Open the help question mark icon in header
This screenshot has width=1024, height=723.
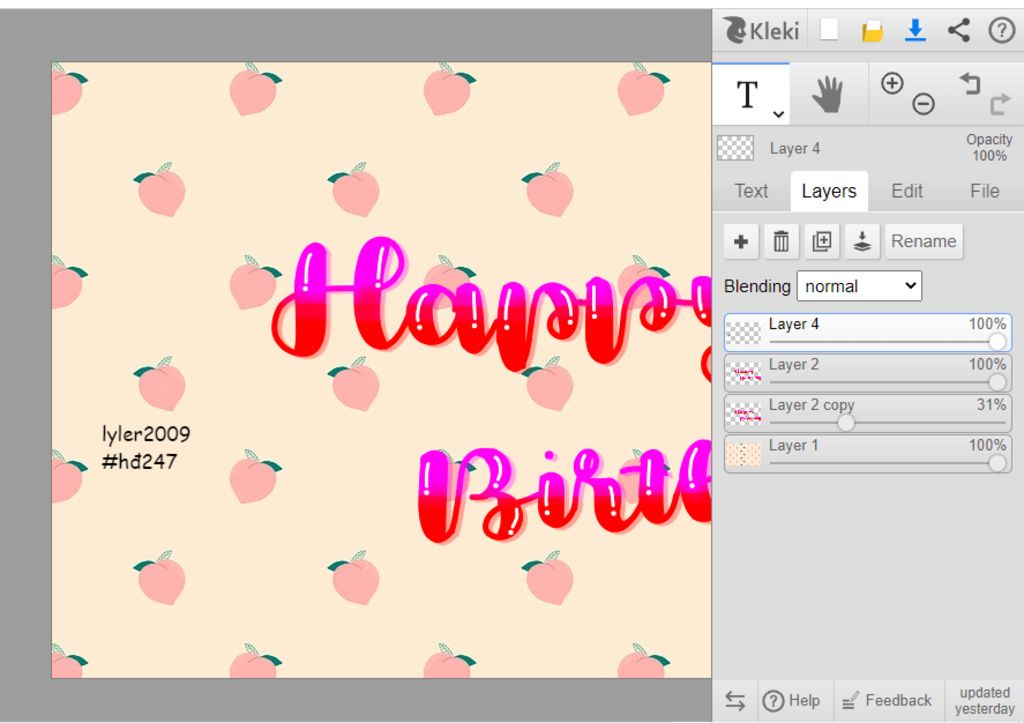(1001, 30)
